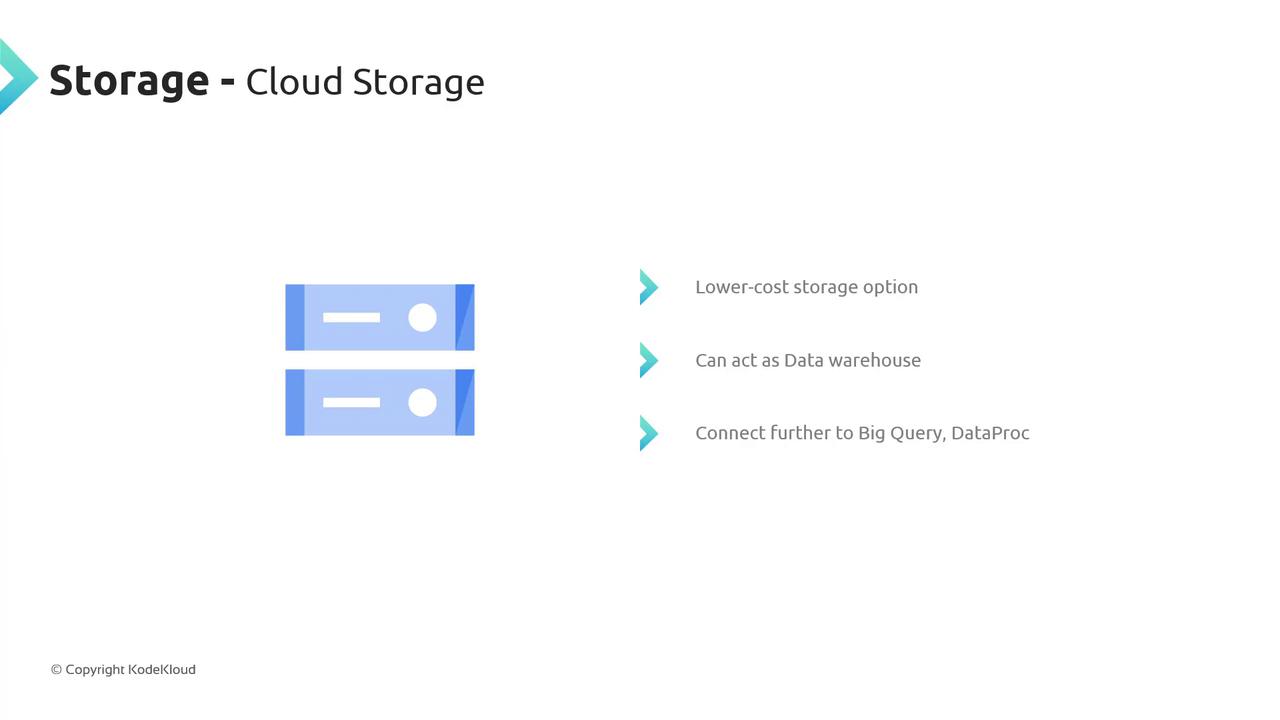This screenshot has width=1280, height=720.
Task: Click the chevron bullet beside "Connect further to Big Query"
Action: (x=649, y=433)
